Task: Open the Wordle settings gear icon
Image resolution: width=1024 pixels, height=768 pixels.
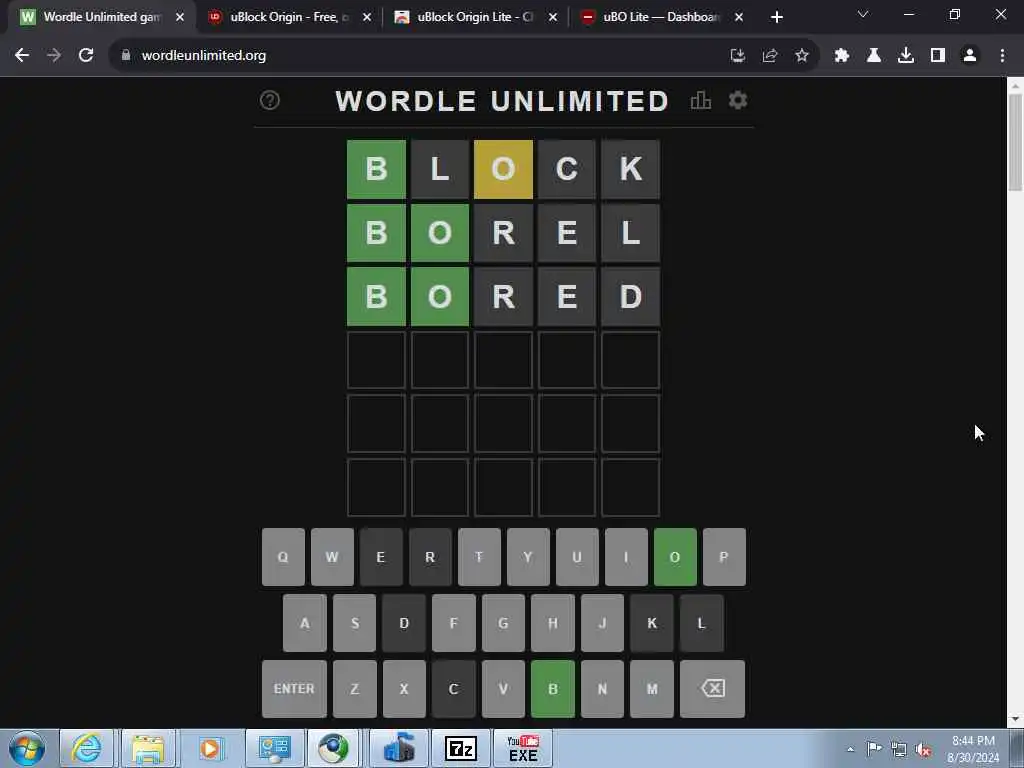Action: pos(738,101)
